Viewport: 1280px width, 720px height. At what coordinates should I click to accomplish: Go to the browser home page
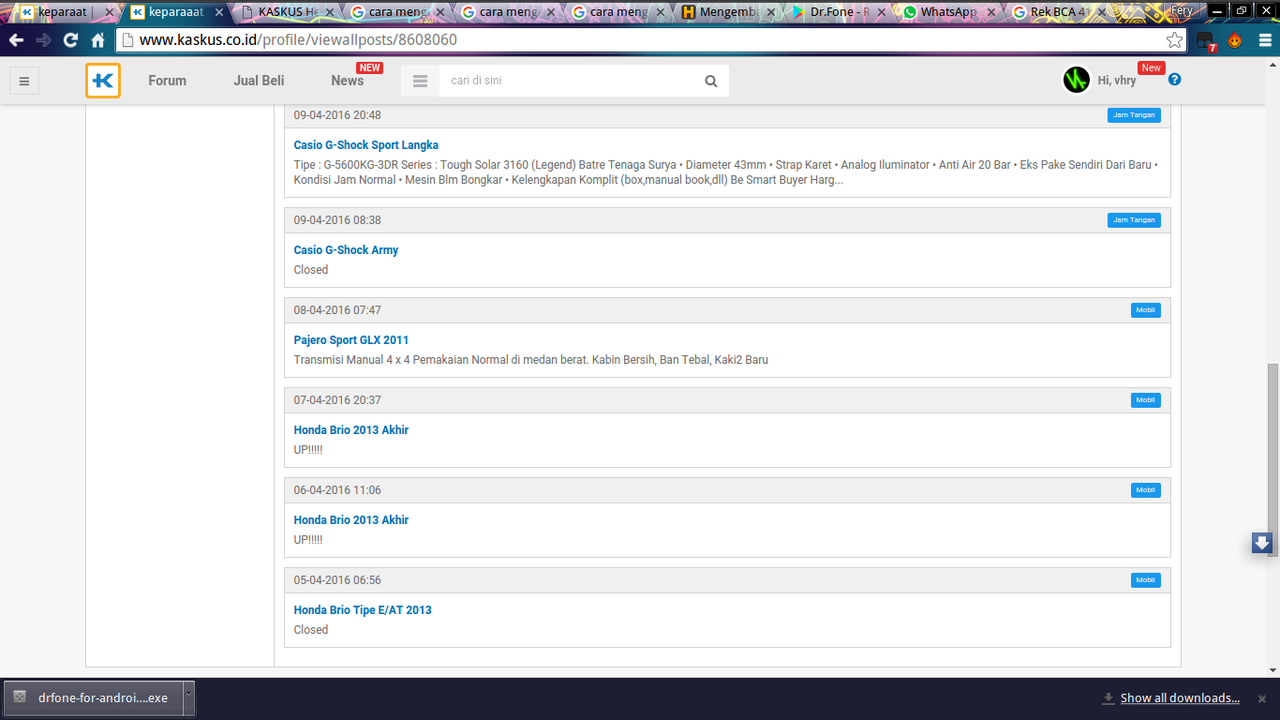pos(98,40)
